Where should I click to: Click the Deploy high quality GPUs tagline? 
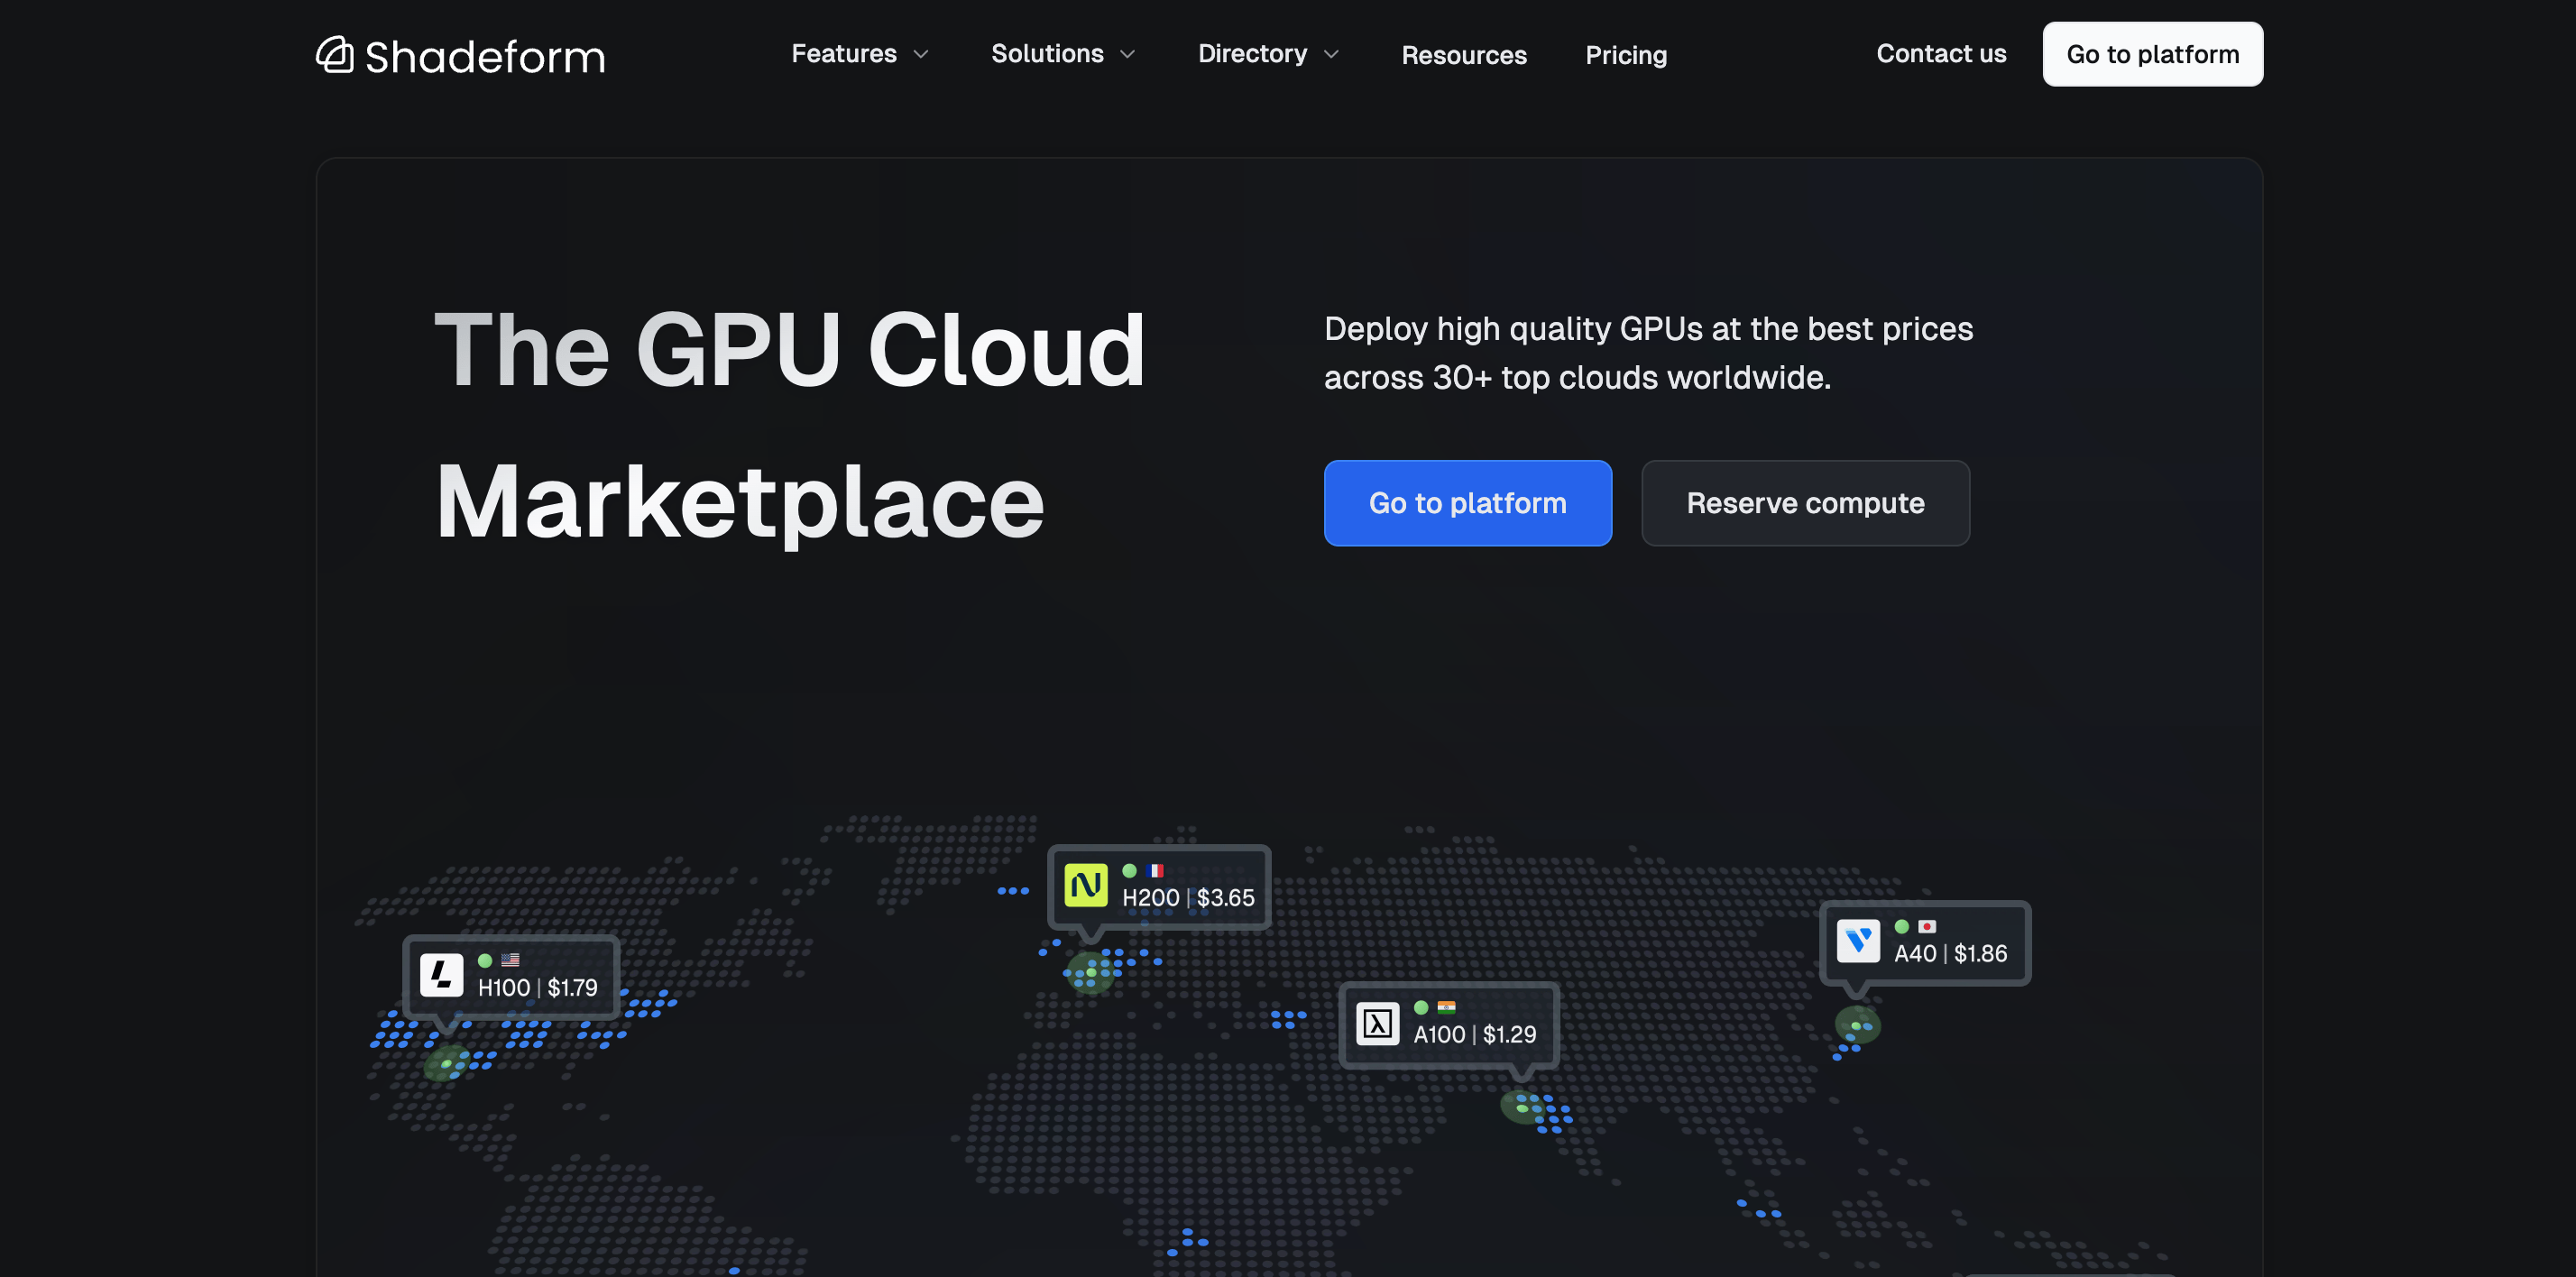tap(1648, 353)
